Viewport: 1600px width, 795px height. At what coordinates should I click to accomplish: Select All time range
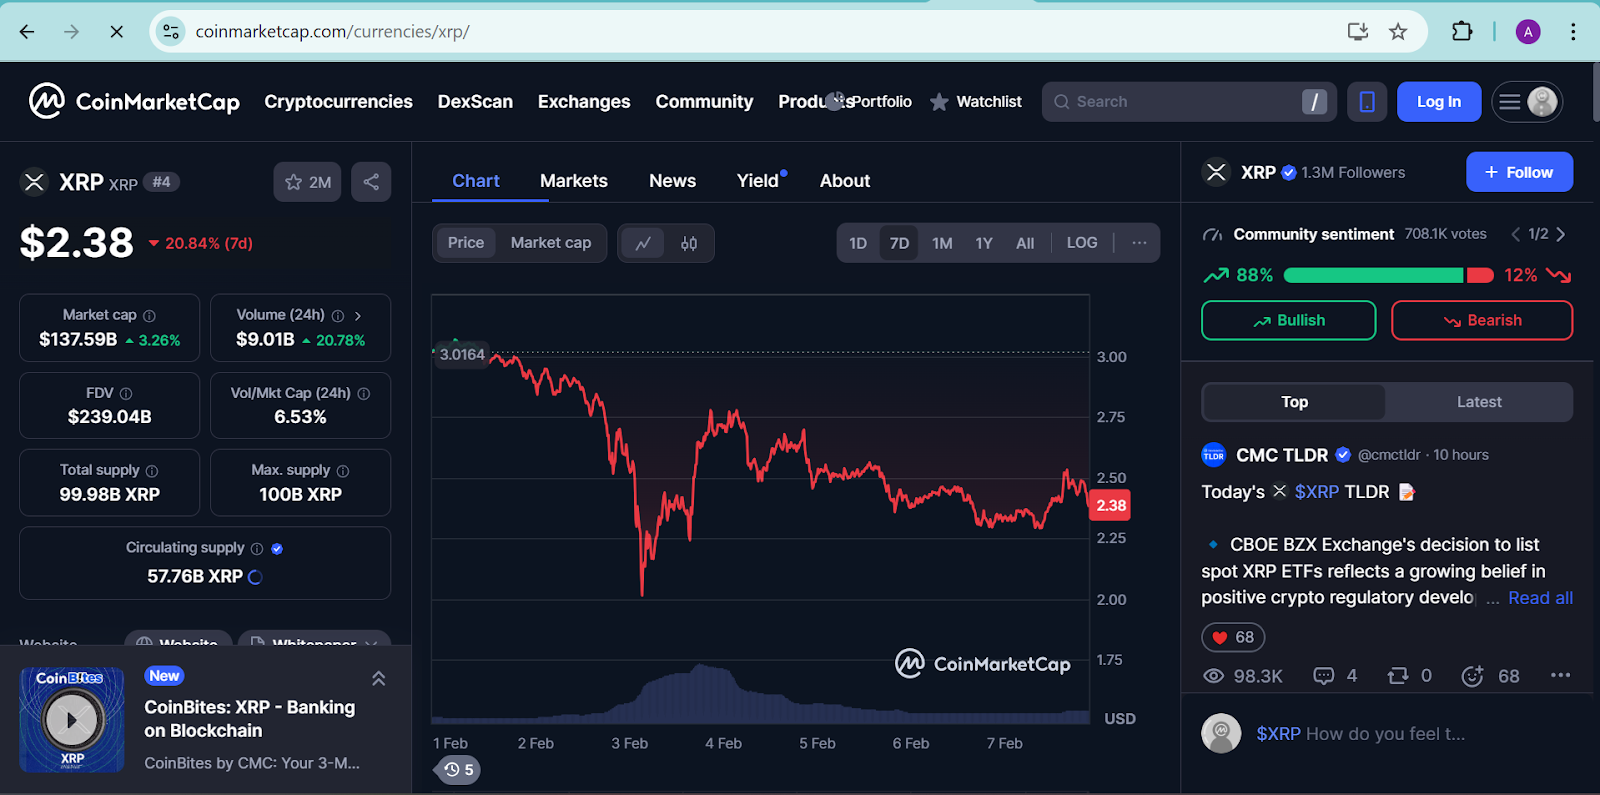[x=1025, y=243]
